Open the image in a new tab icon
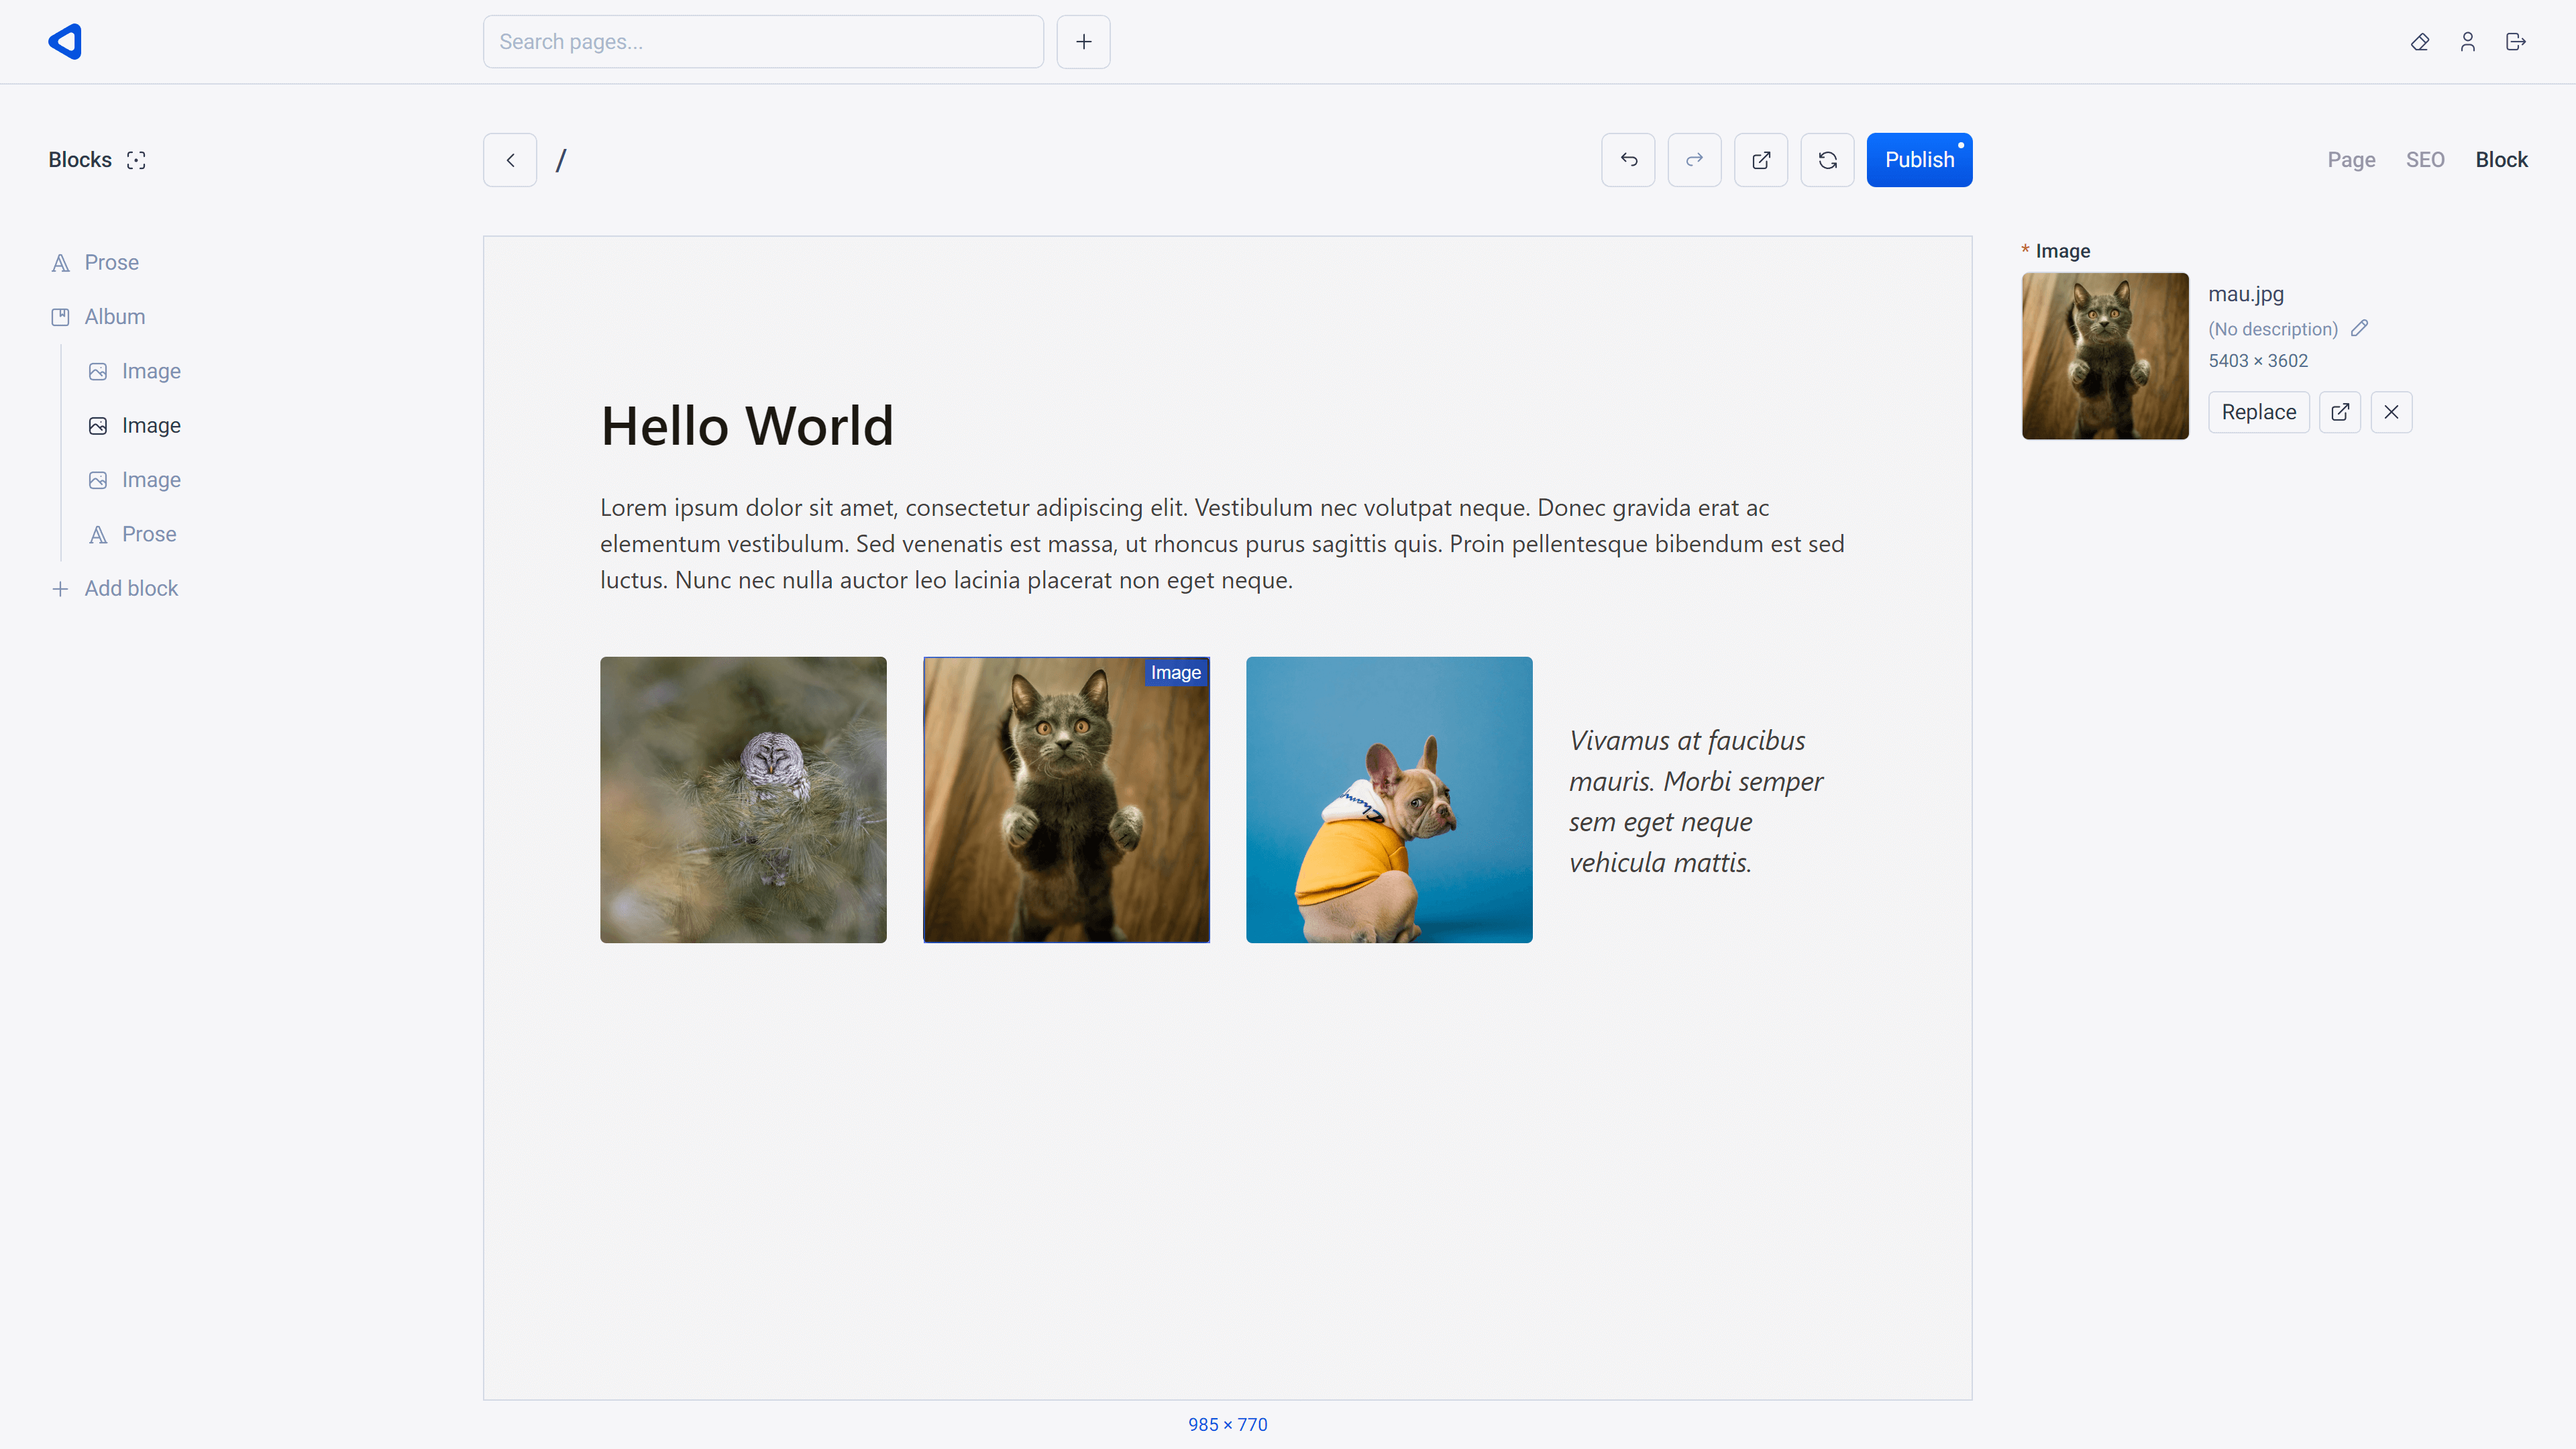 [2340, 412]
